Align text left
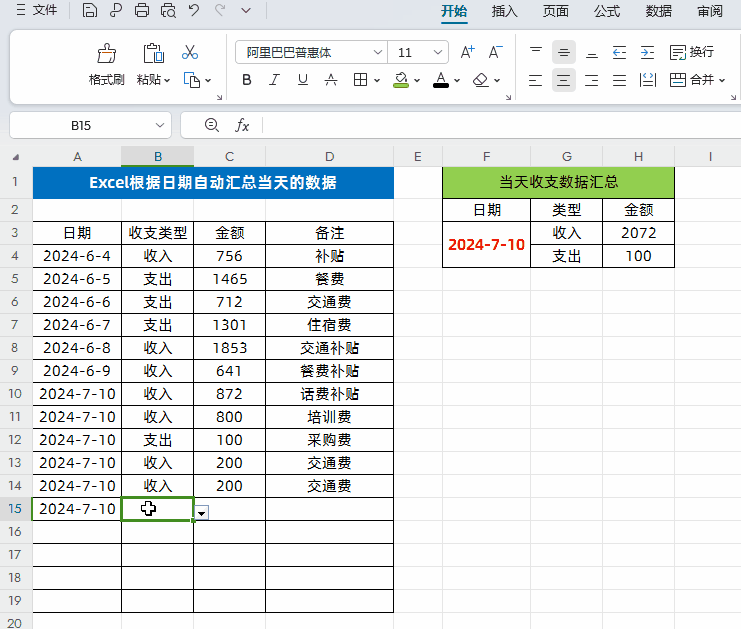741x629 pixels. [x=535, y=80]
